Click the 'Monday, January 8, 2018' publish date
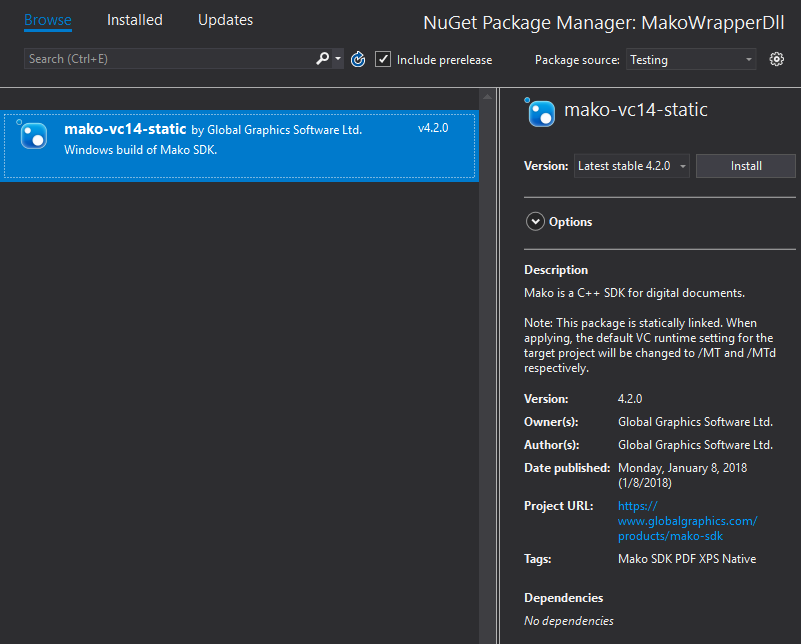This screenshot has height=644, width=801. (682, 468)
